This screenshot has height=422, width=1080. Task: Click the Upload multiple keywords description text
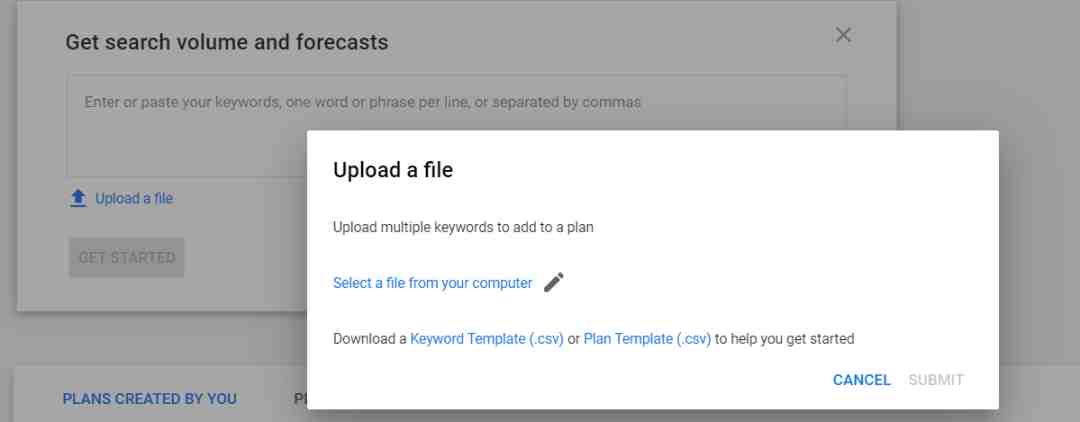coord(463,227)
